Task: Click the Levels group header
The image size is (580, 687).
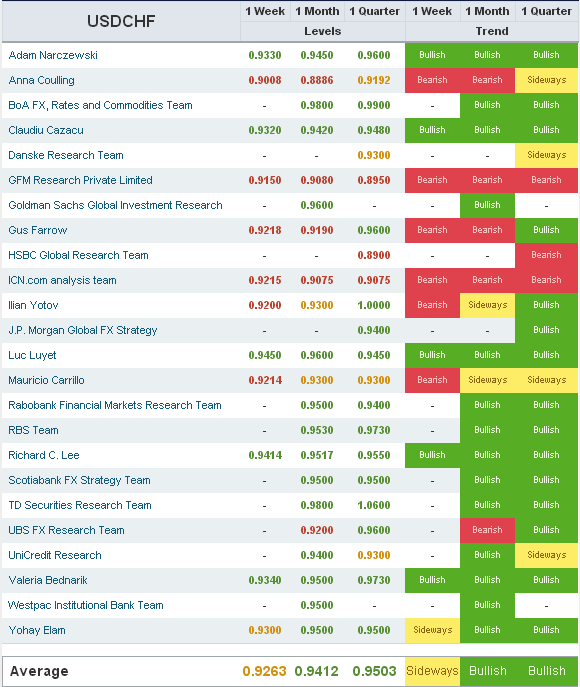Action: click(x=323, y=31)
